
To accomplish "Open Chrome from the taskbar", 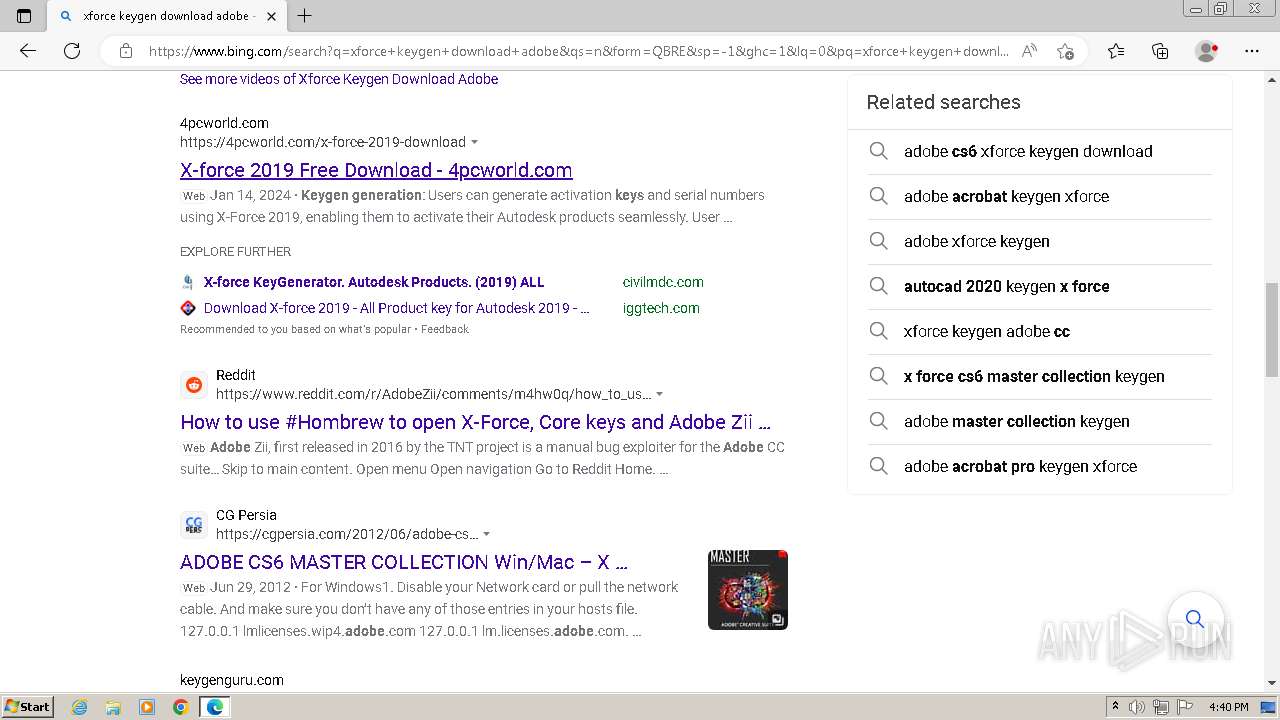I will [181, 707].
